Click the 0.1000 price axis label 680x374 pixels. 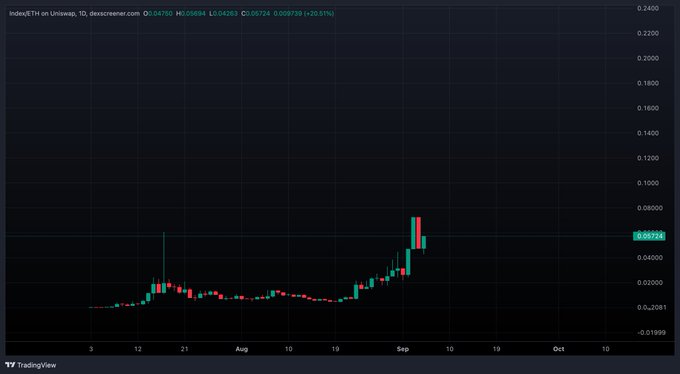coord(649,183)
